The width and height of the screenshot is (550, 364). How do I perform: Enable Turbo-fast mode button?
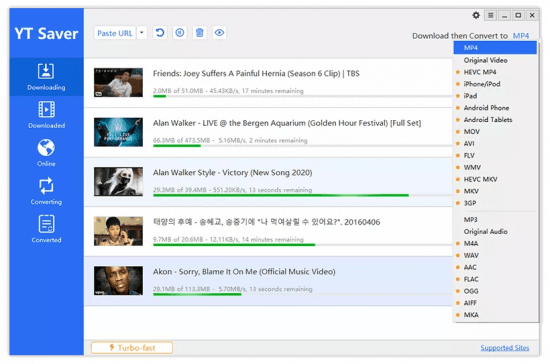click(132, 348)
